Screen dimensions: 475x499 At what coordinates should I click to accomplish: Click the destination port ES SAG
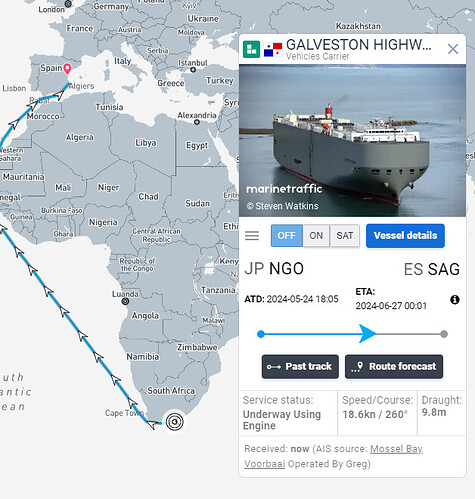click(x=432, y=269)
